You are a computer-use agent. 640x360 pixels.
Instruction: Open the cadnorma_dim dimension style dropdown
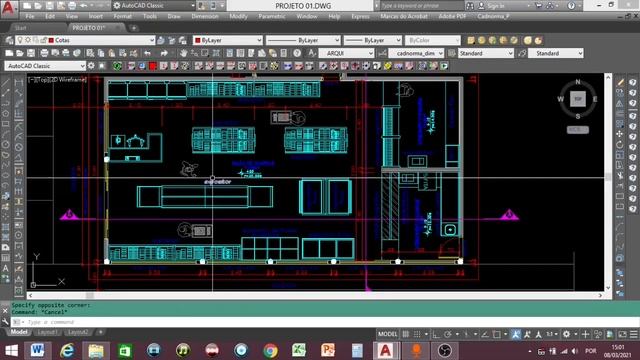tap(416, 53)
